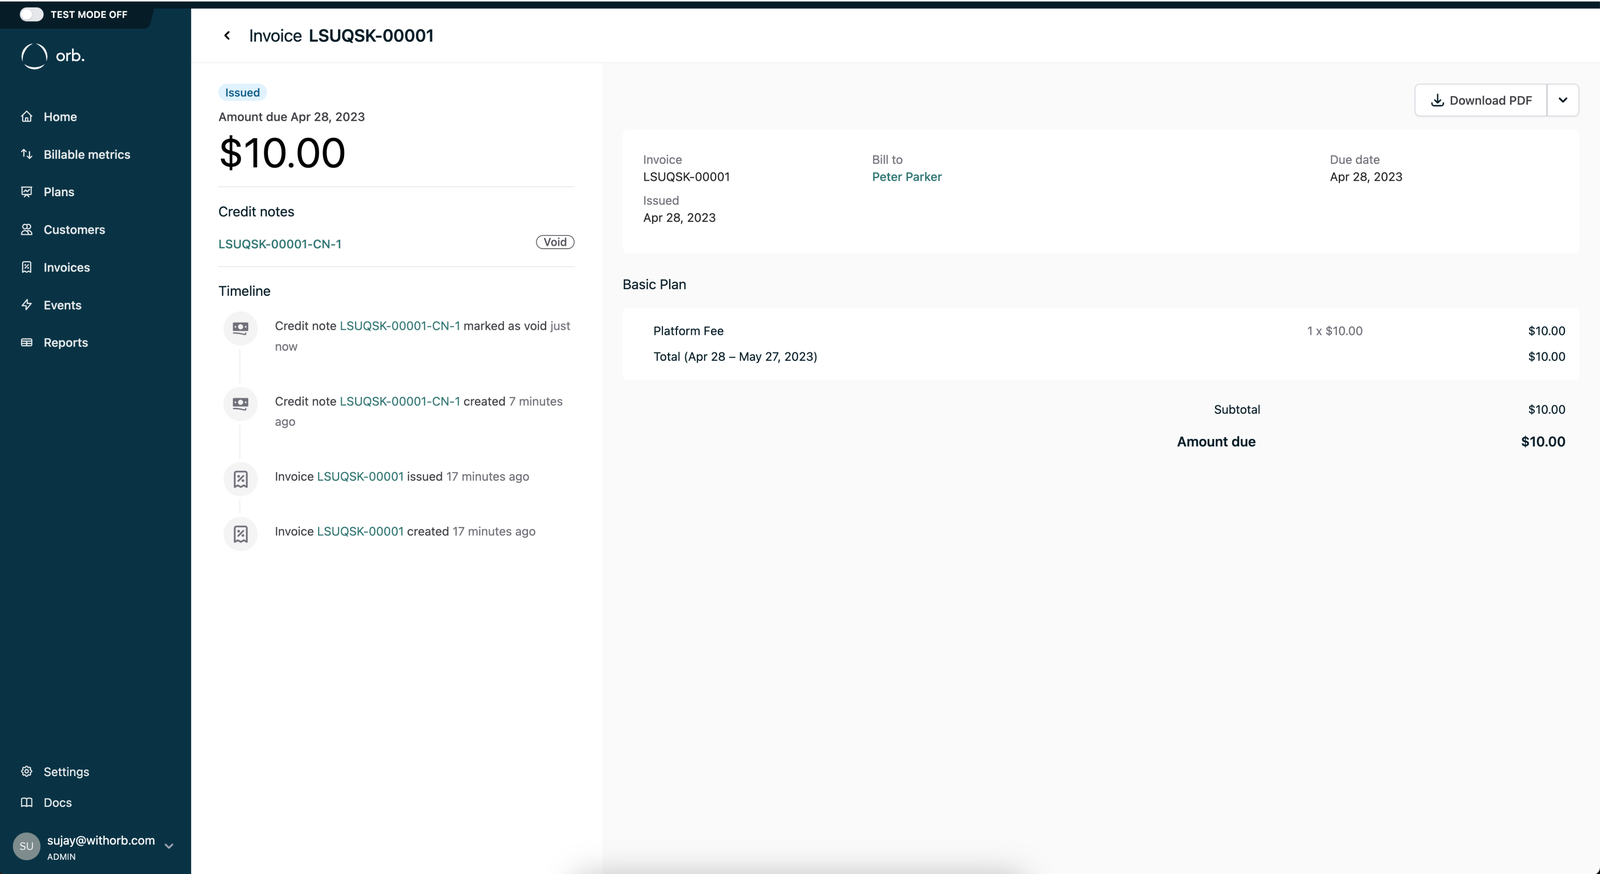Download the invoice as PDF
Screen dimensions: 1600x874
1481,100
